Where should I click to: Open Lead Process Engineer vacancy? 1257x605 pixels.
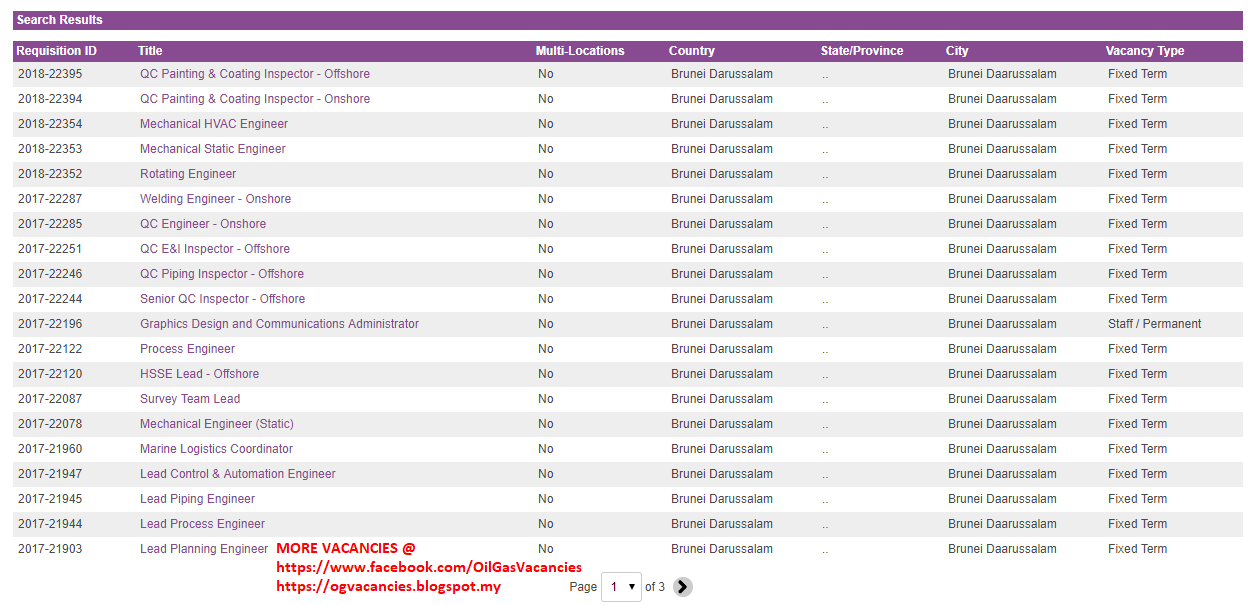[203, 524]
